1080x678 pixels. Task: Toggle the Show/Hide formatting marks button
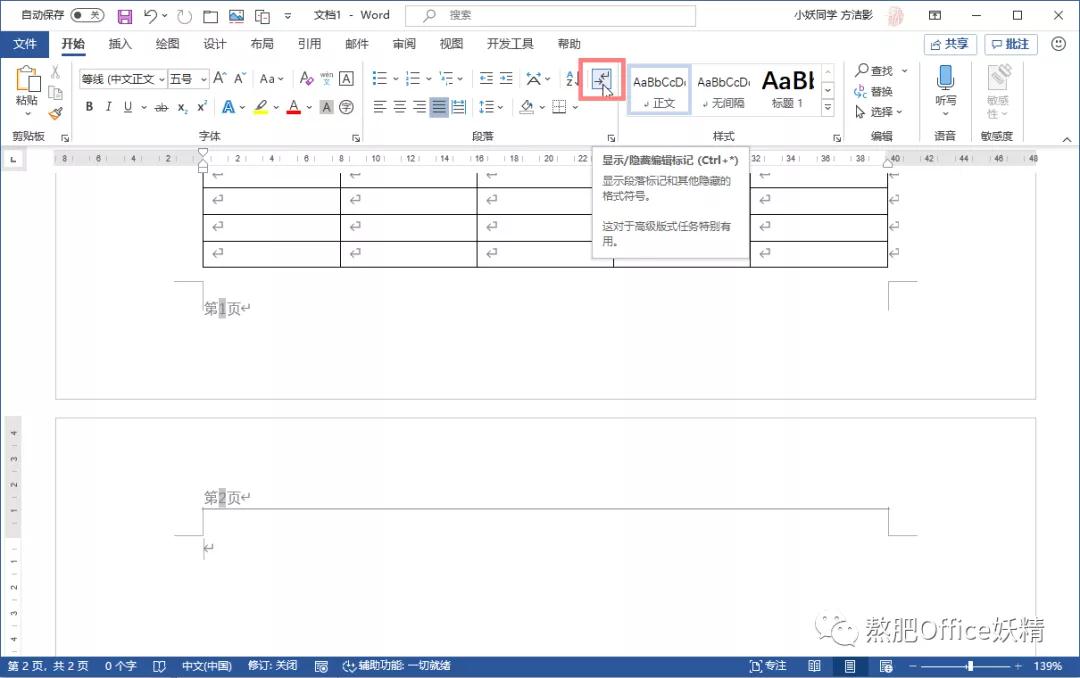(601, 79)
